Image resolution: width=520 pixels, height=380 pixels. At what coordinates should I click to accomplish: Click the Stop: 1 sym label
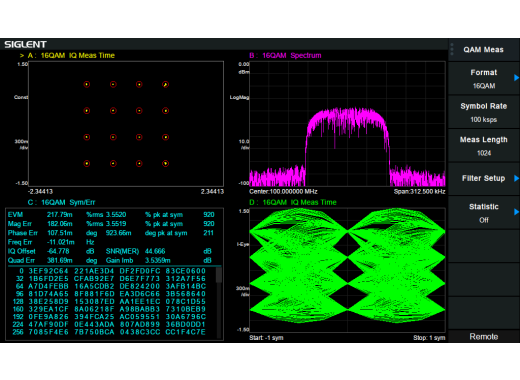(x=429, y=338)
